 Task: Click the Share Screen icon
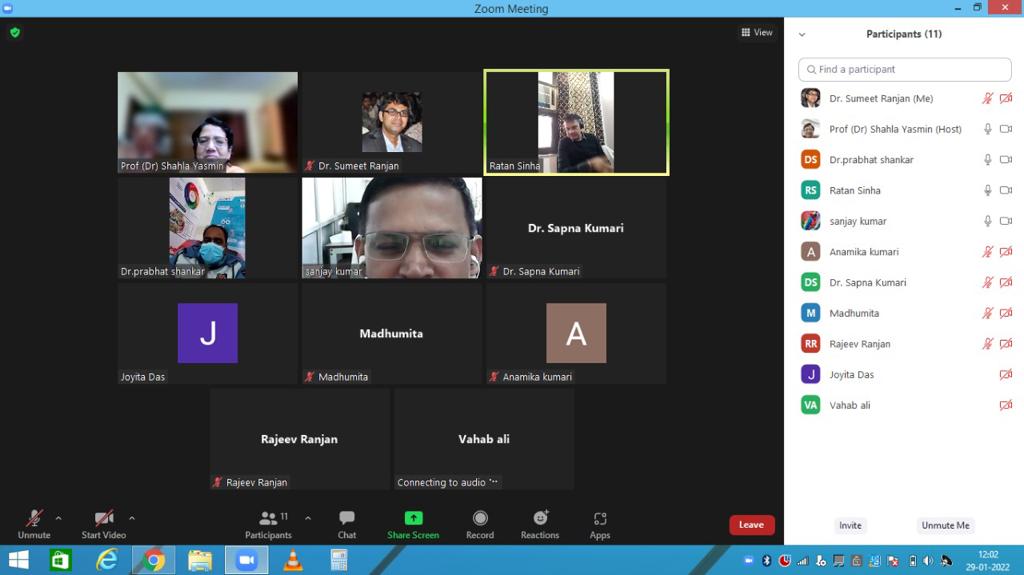point(413,518)
